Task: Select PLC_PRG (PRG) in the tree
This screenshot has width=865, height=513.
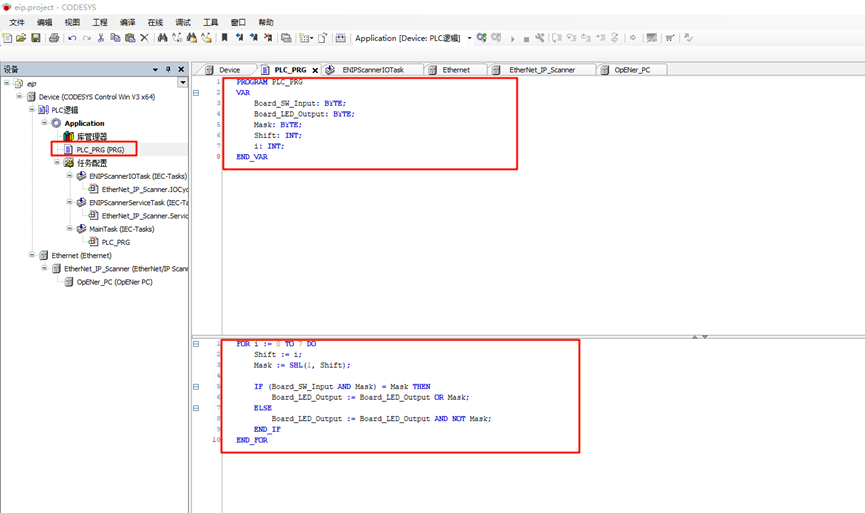Action: [100, 149]
